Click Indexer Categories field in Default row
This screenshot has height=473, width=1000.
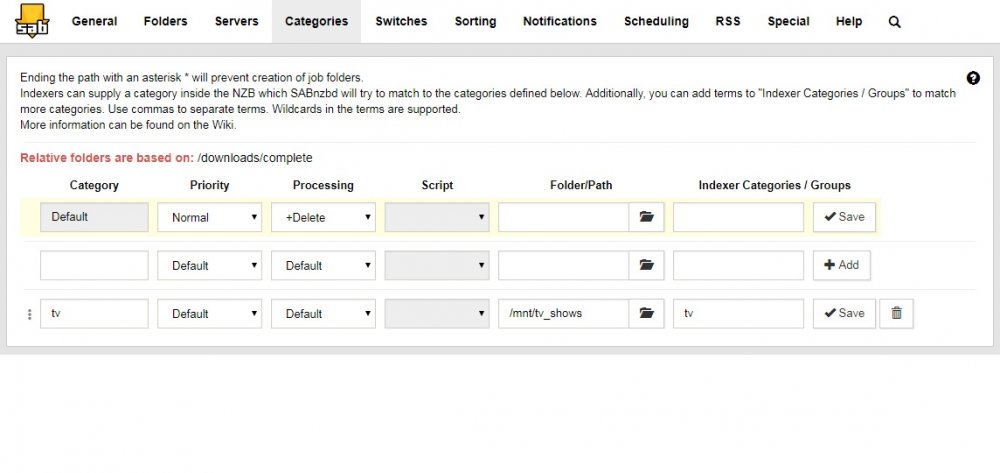(x=739, y=217)
